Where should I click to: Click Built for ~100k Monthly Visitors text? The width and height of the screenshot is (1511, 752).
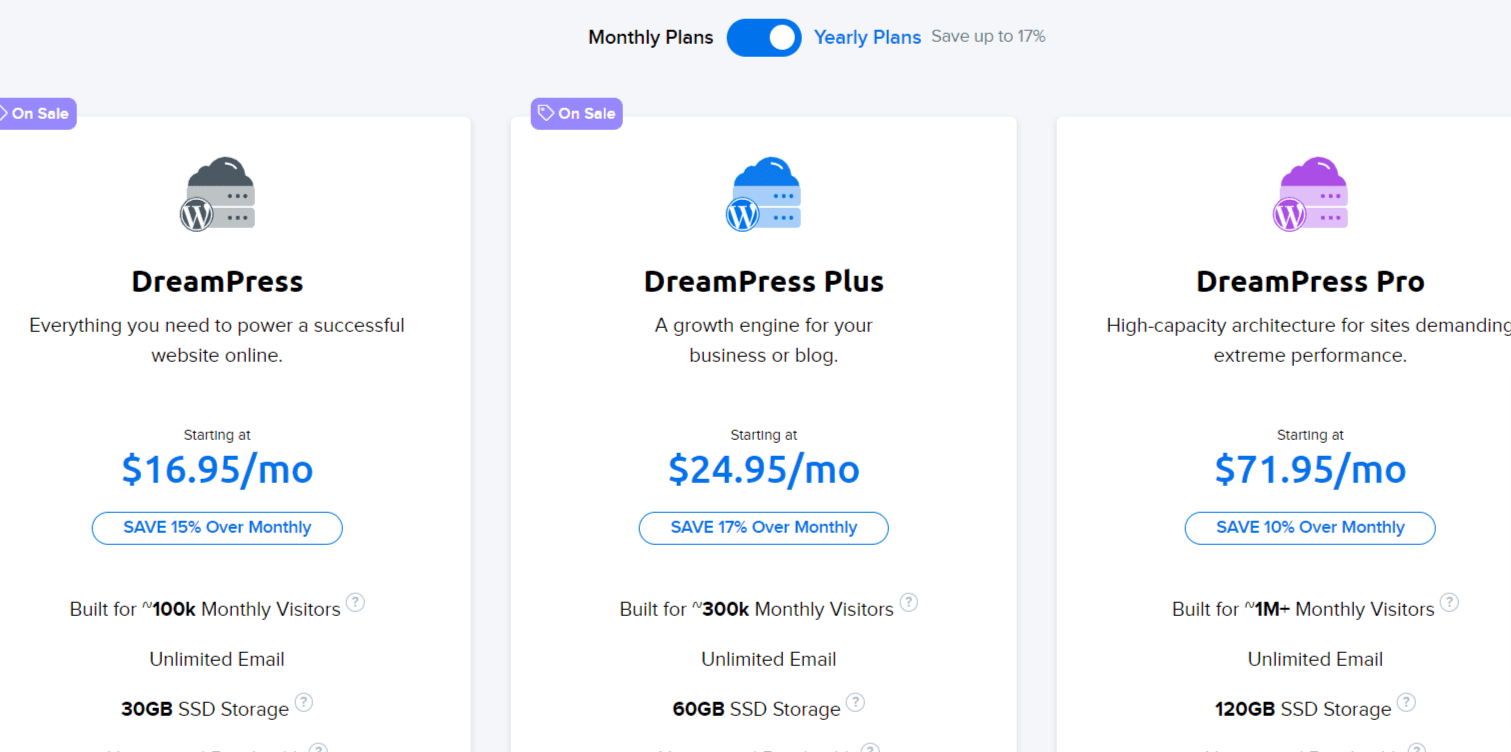click(205, 610)
